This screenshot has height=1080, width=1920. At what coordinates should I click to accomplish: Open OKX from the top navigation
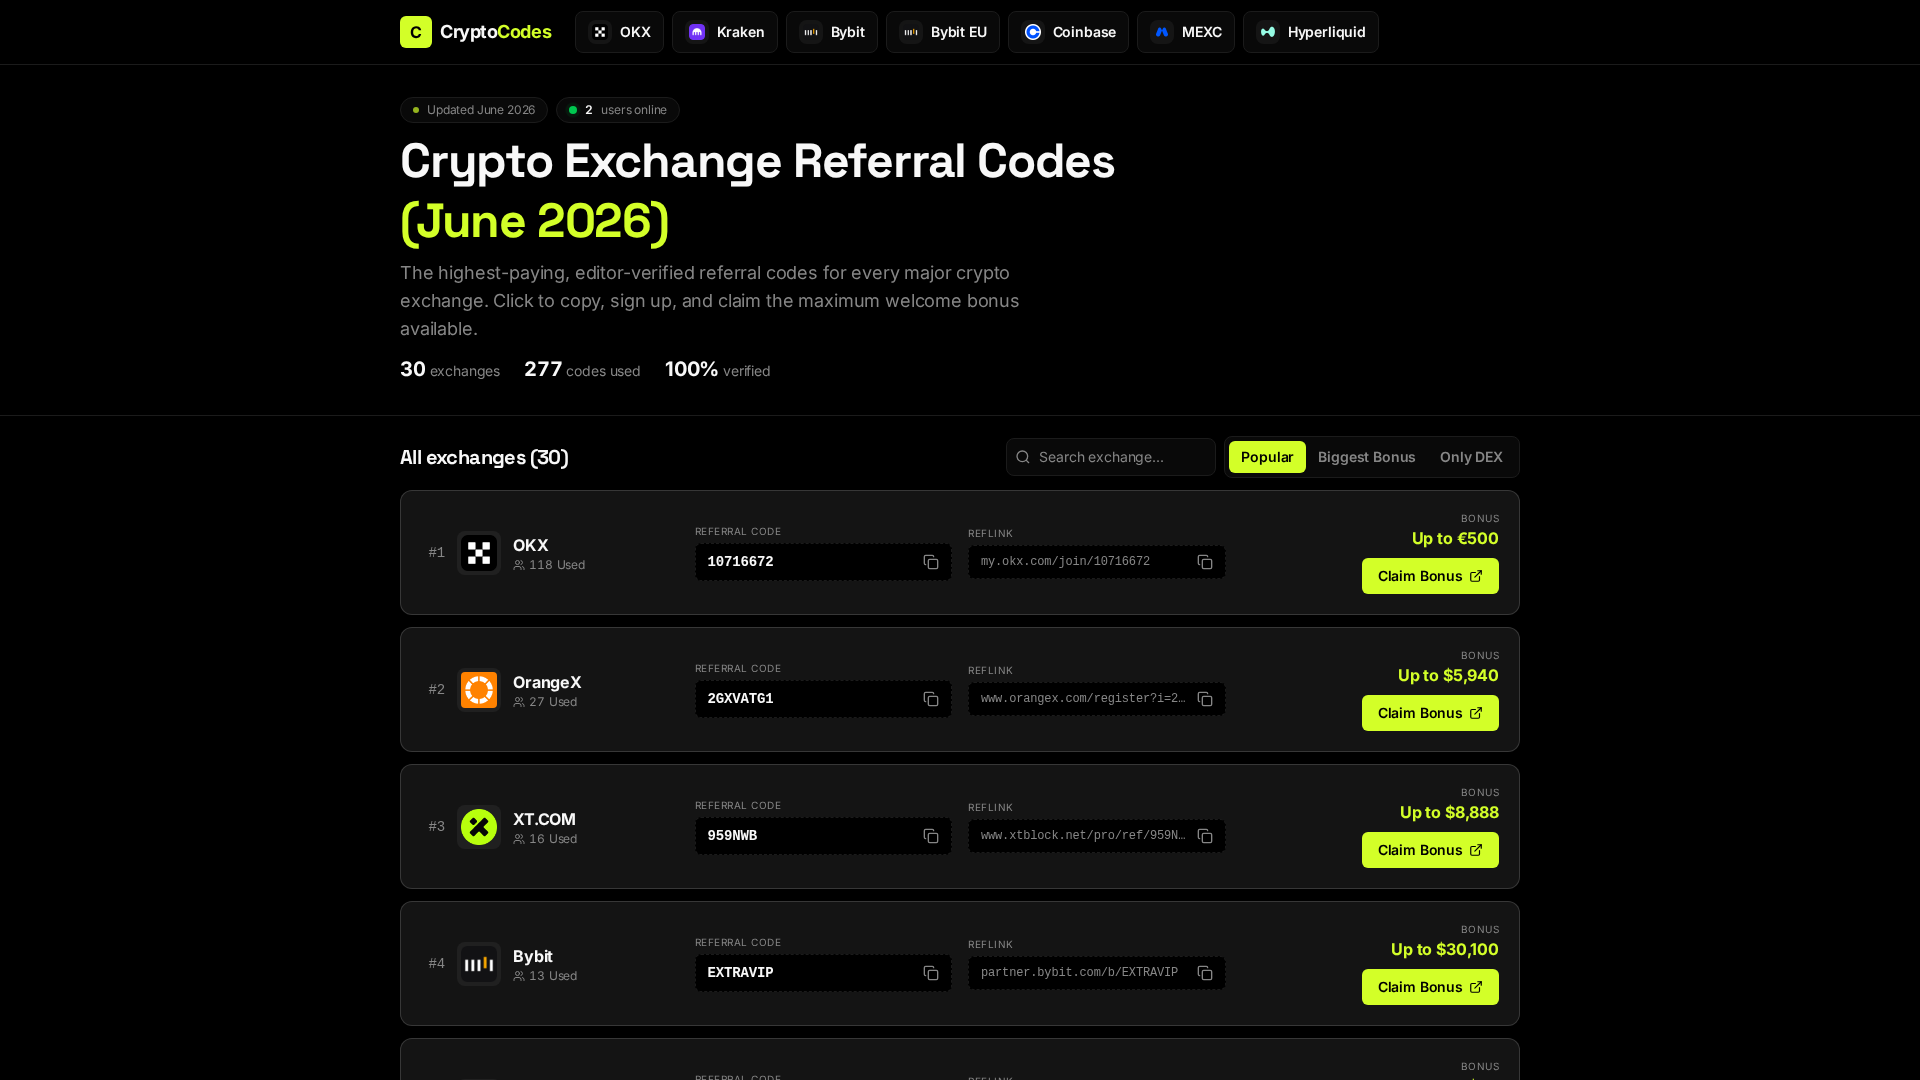click(619, 32)
